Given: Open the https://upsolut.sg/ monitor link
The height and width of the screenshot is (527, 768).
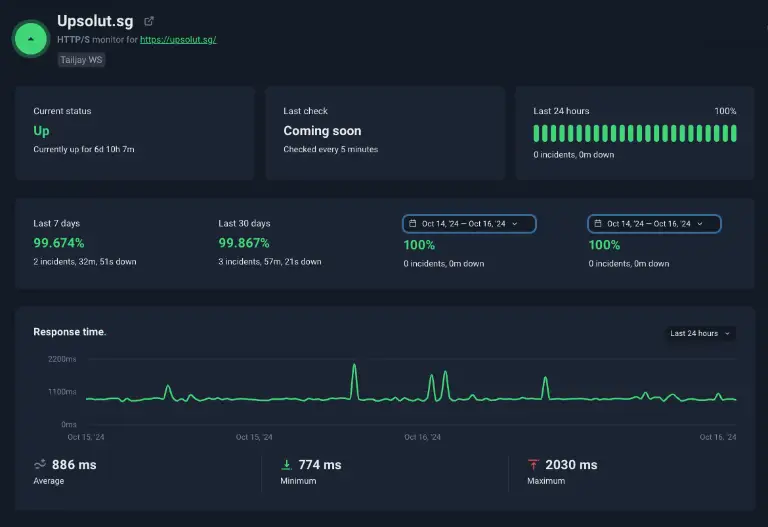Looking at the screenshot, I should 178,40.
